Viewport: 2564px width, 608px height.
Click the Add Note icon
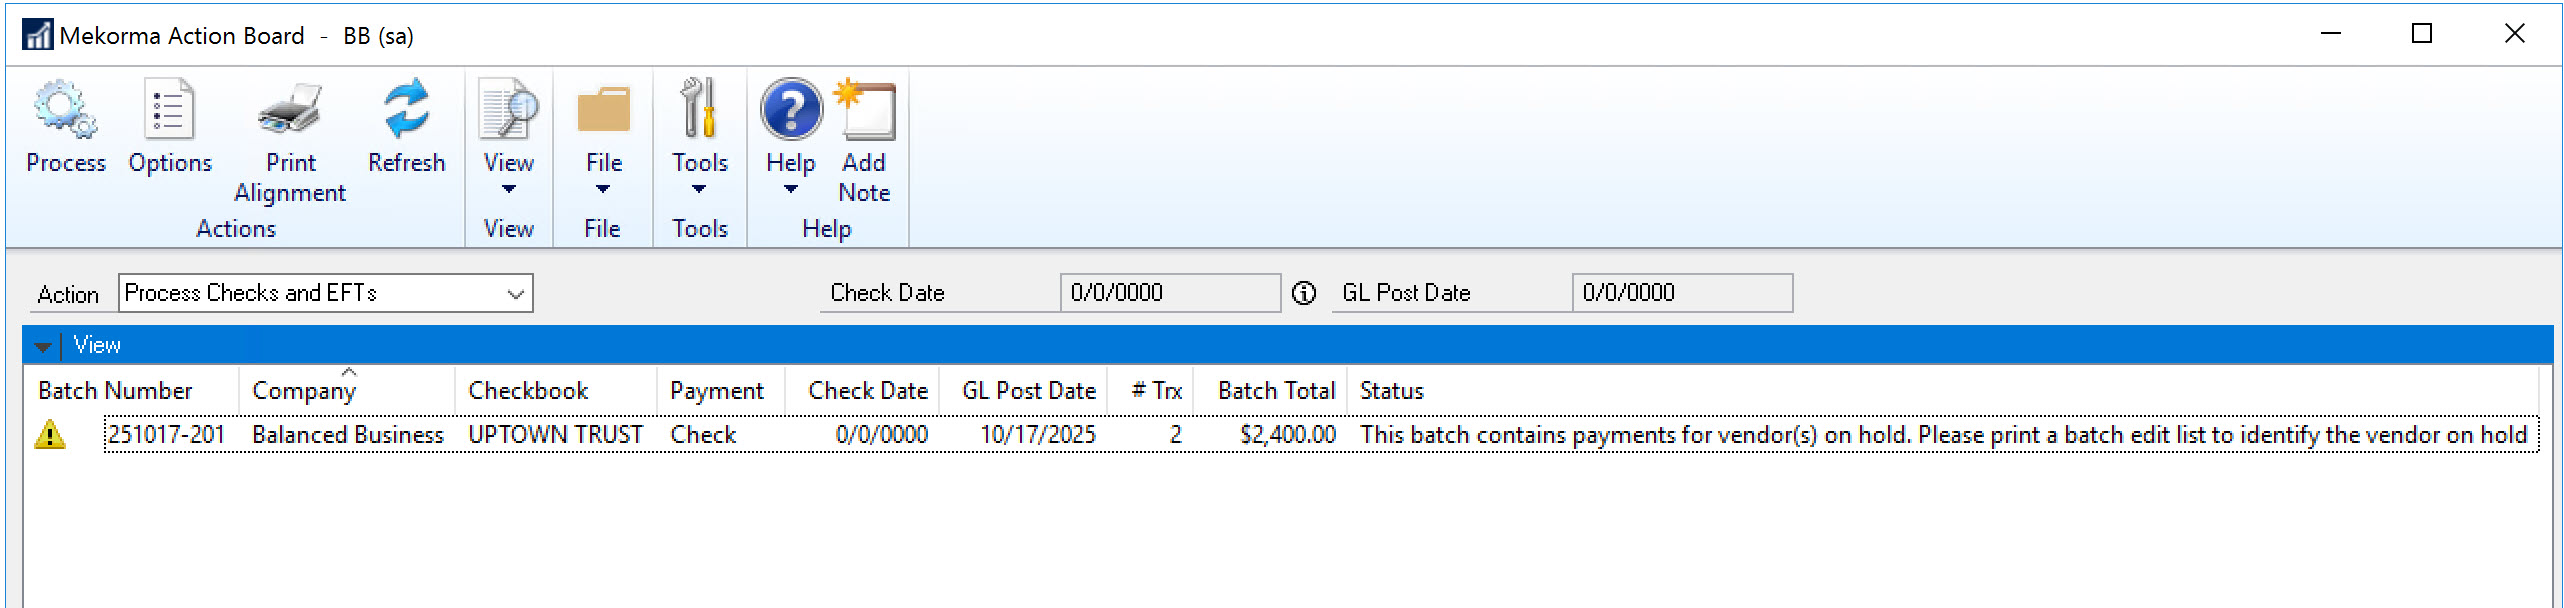click(x=864, y=111)
